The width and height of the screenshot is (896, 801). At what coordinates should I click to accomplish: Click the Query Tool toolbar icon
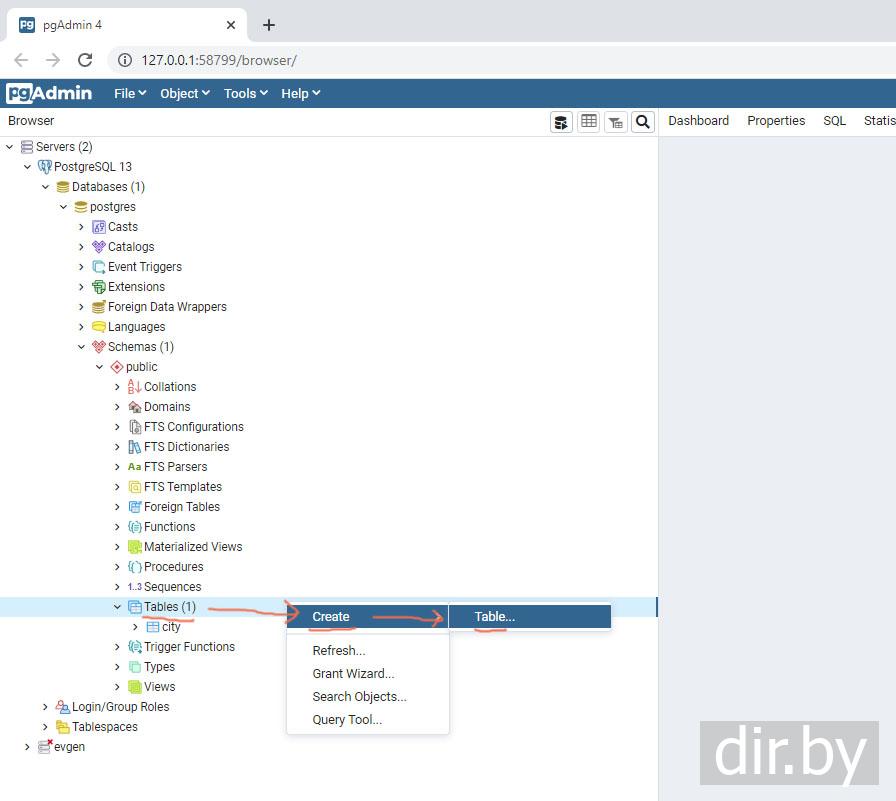click(x=561, y=122)
